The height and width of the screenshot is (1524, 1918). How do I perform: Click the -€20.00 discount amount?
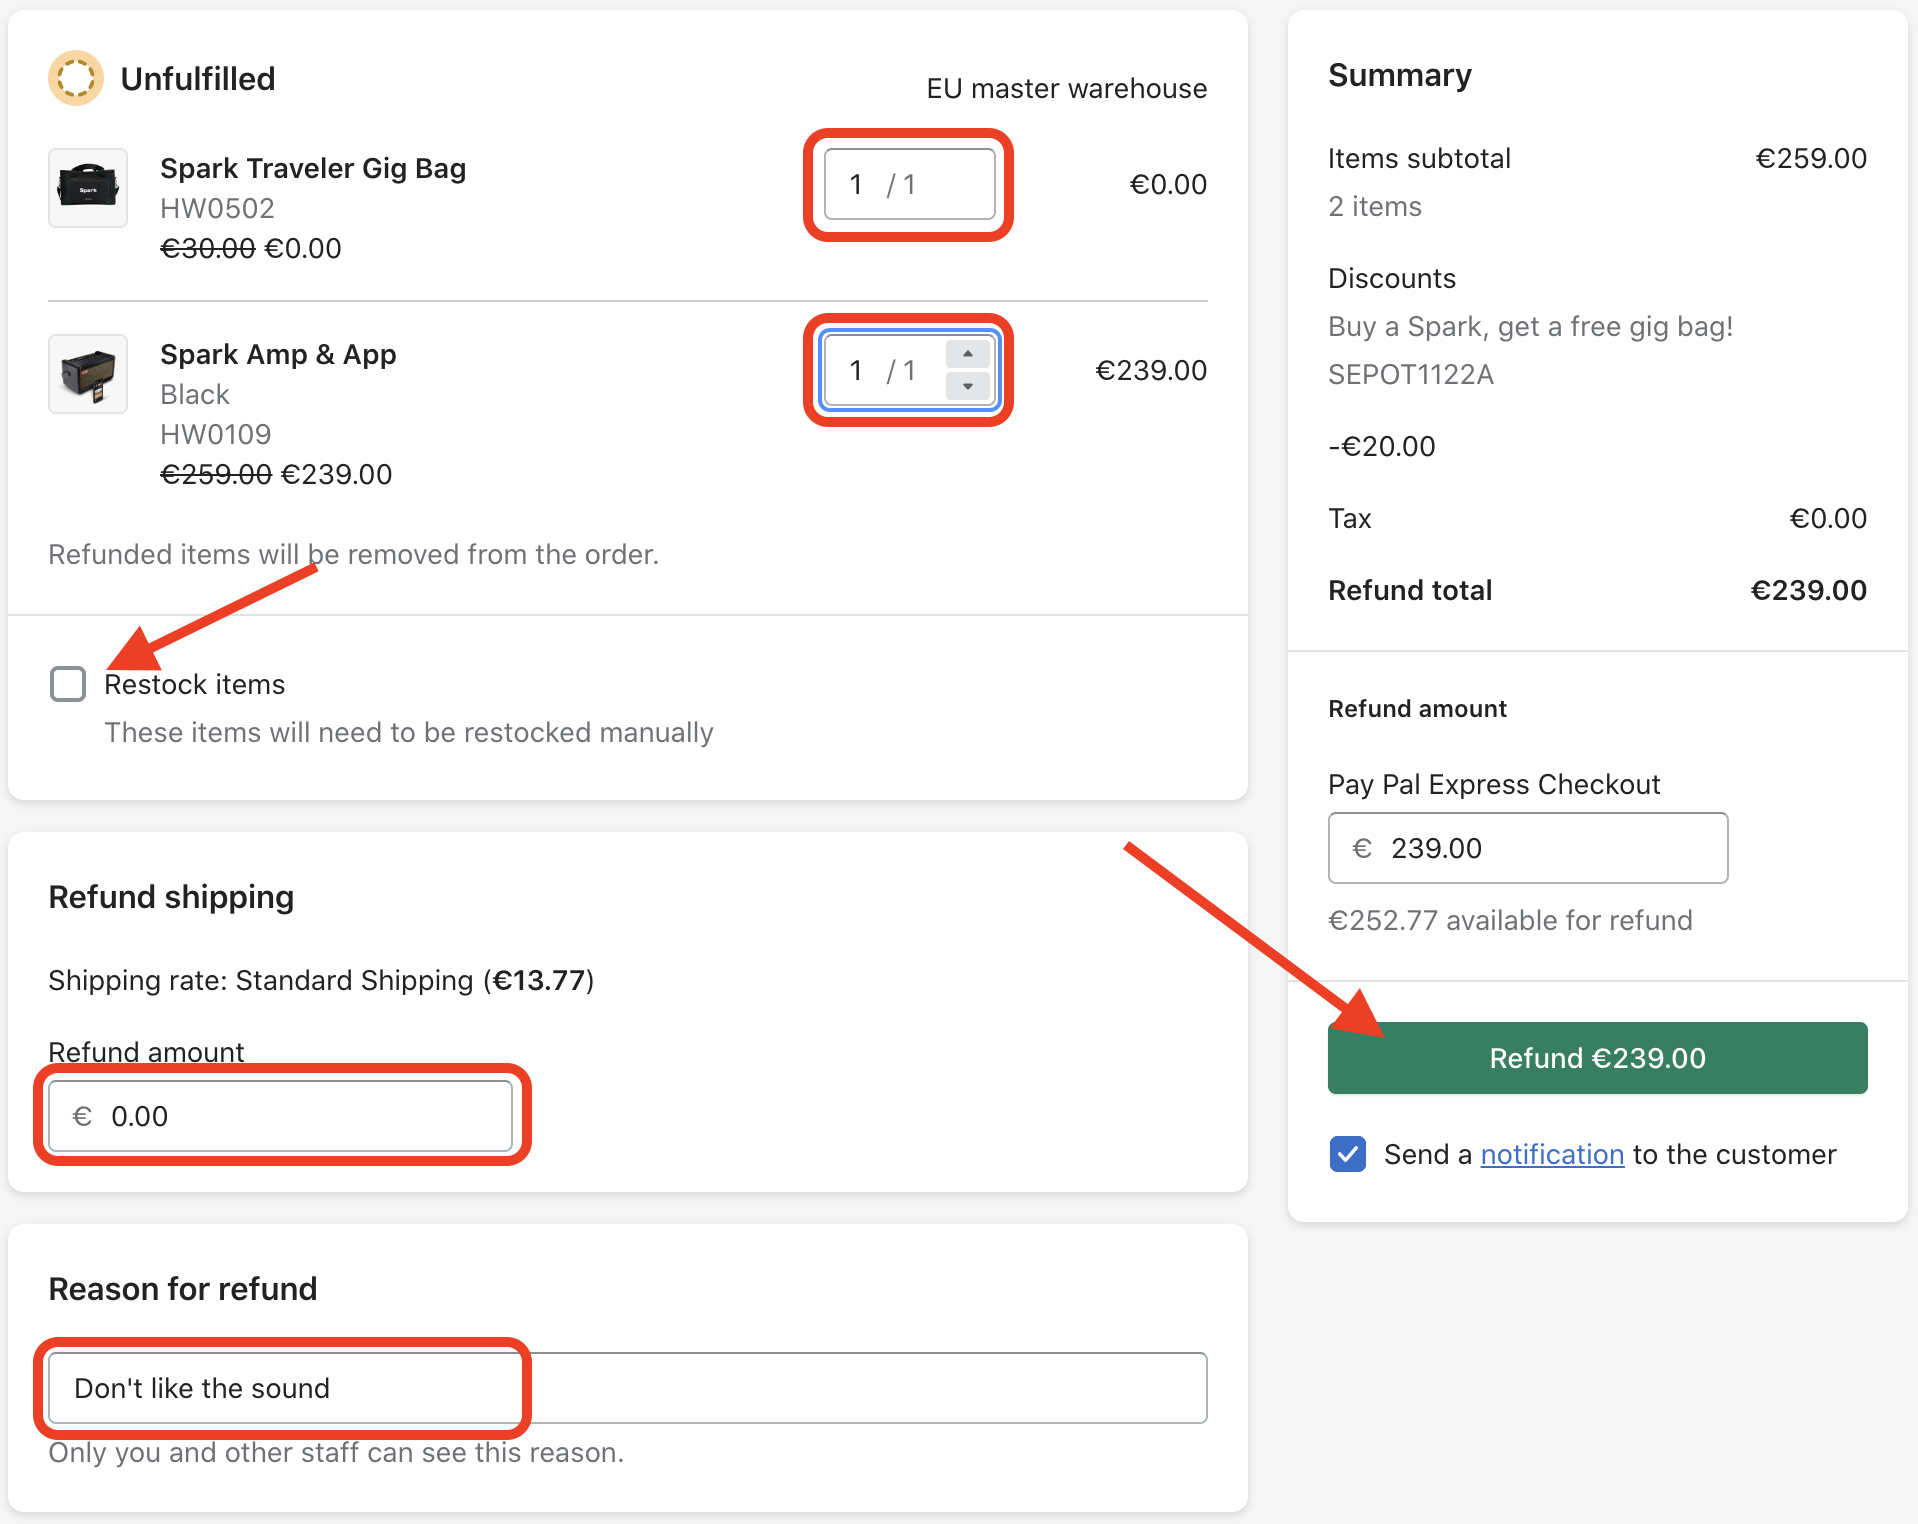[x=1381, y=446]
